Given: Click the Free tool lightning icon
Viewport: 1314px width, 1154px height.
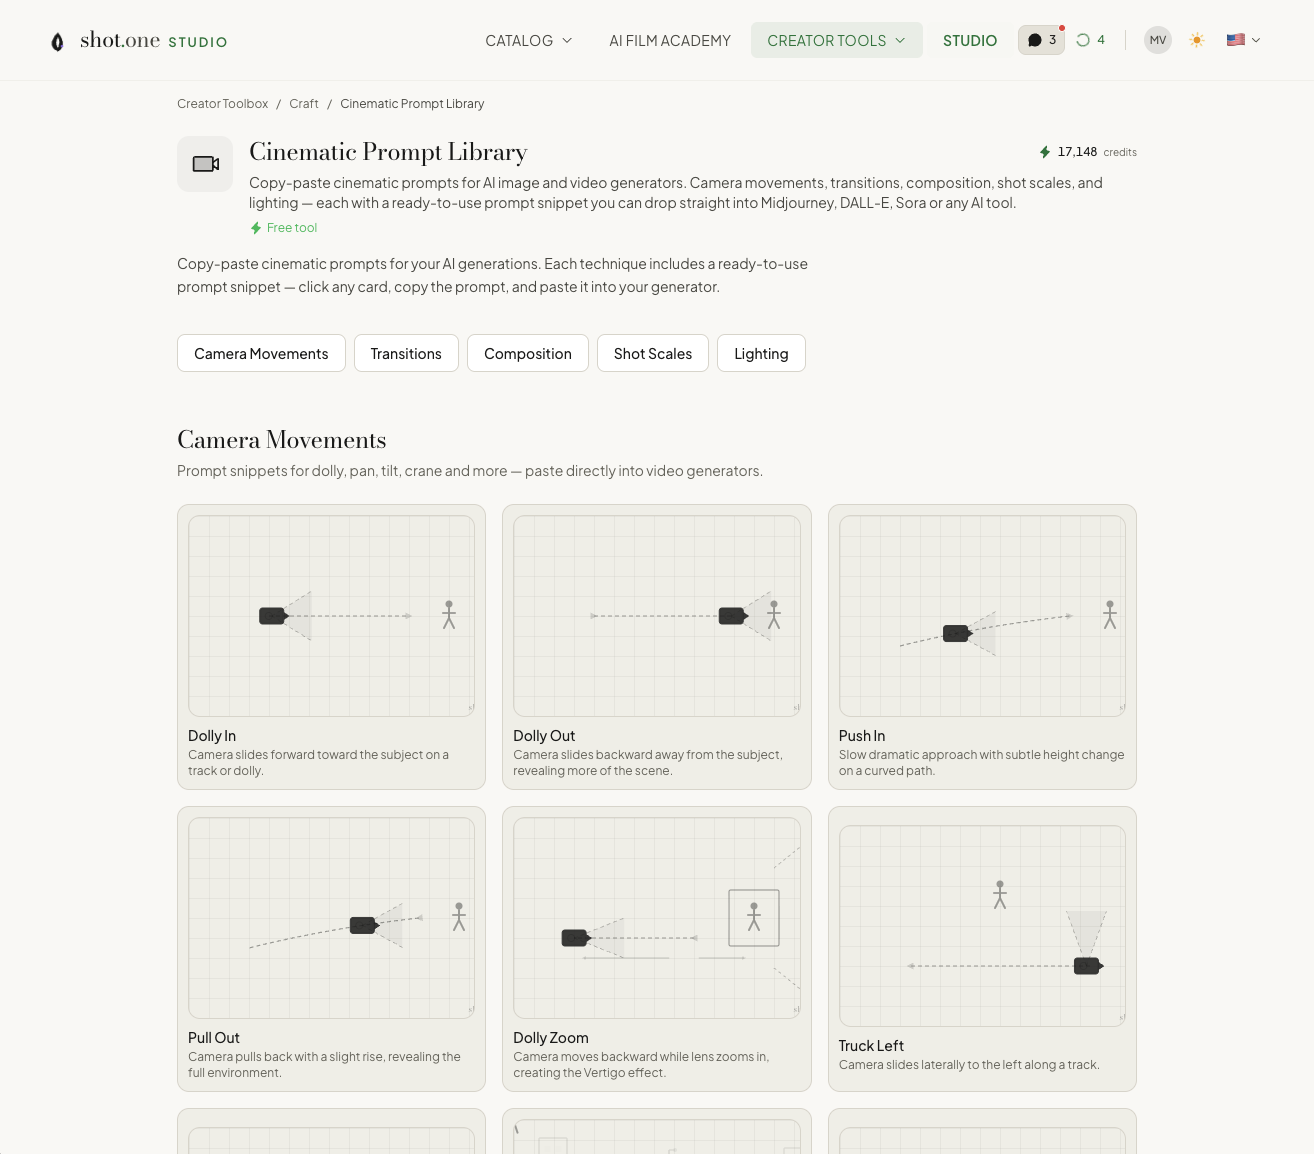Looking at the screenshot, I should click(256, 228).
